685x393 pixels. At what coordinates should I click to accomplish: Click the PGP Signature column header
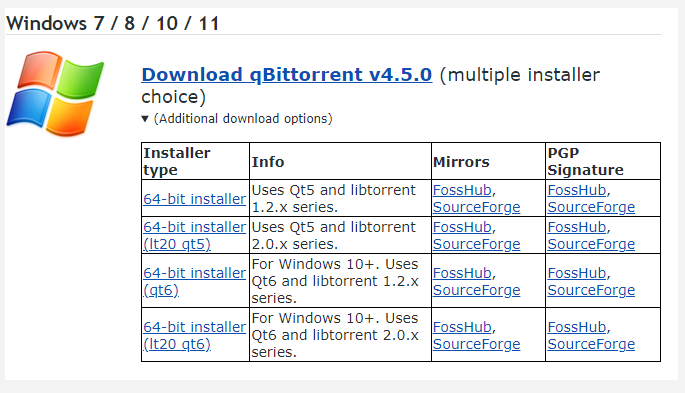(x=603, y=161)
